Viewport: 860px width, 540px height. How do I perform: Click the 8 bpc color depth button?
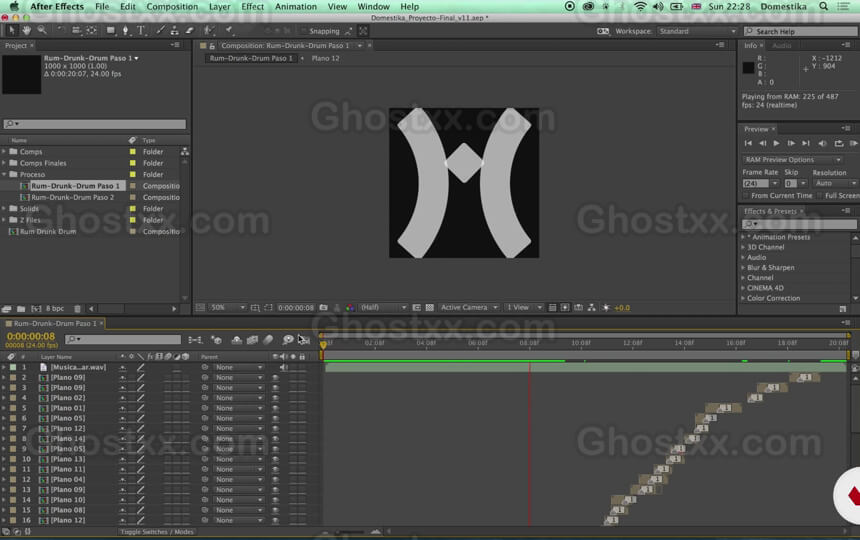55,309
